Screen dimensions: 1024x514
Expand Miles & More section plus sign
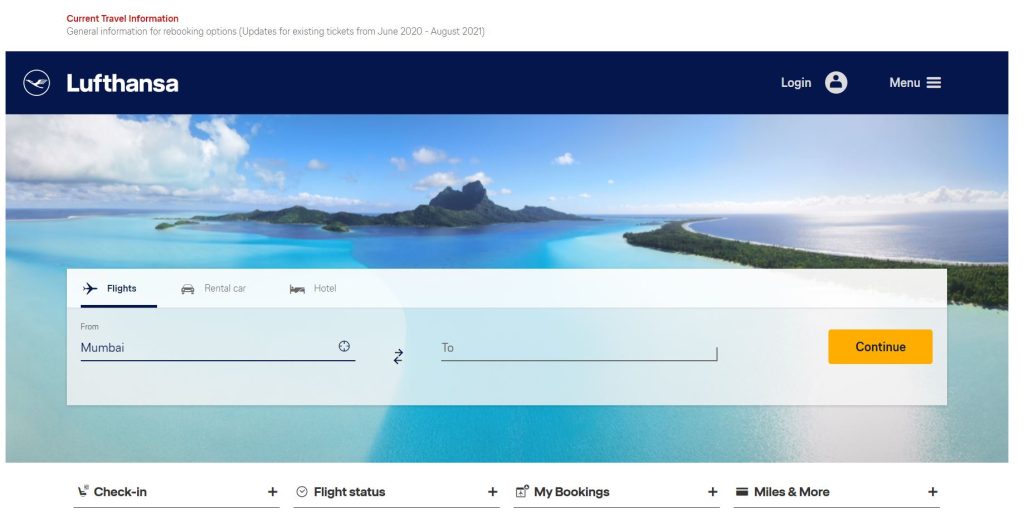point(933,492)
